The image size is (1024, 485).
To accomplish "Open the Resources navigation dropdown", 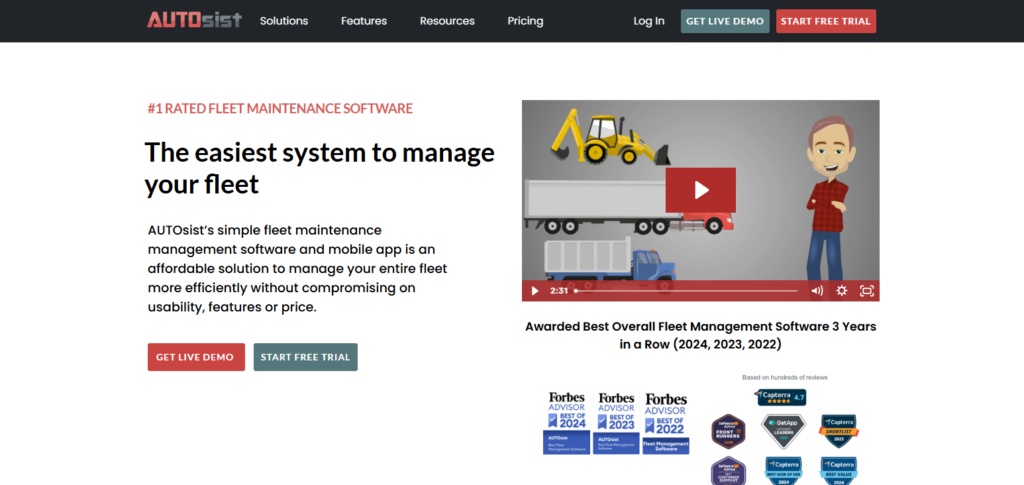I will [x=447, y=21].
